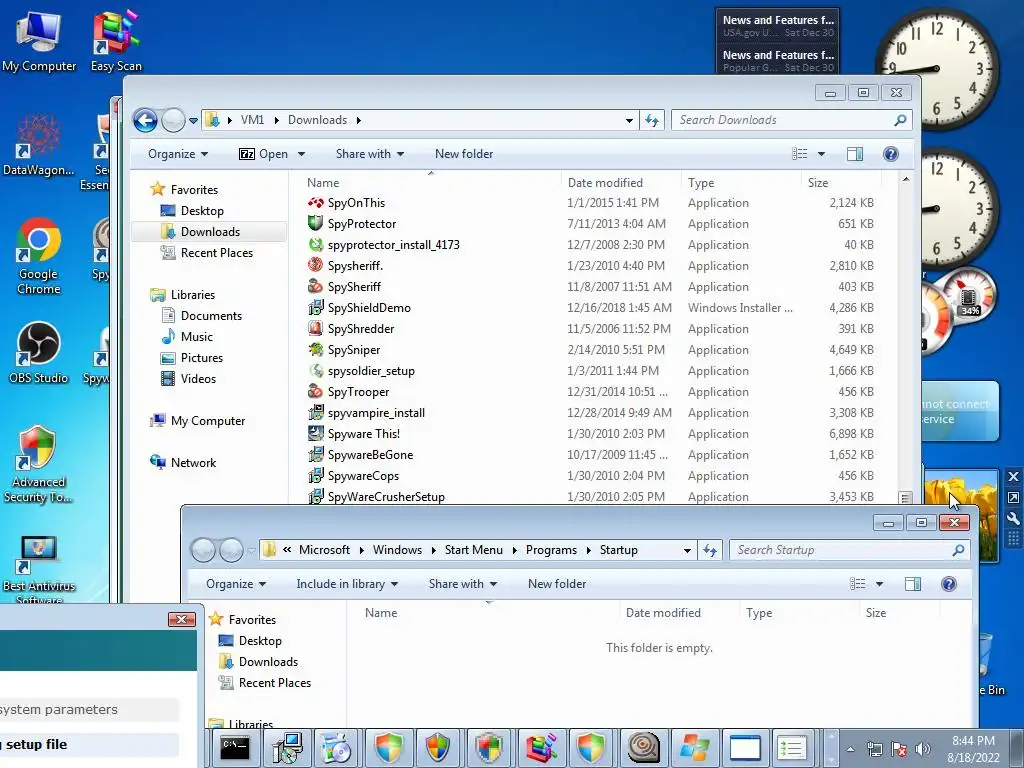Select the SpyOnThis application file
The height and width of the screenshot is (768, 1024).
click(356, 203)
